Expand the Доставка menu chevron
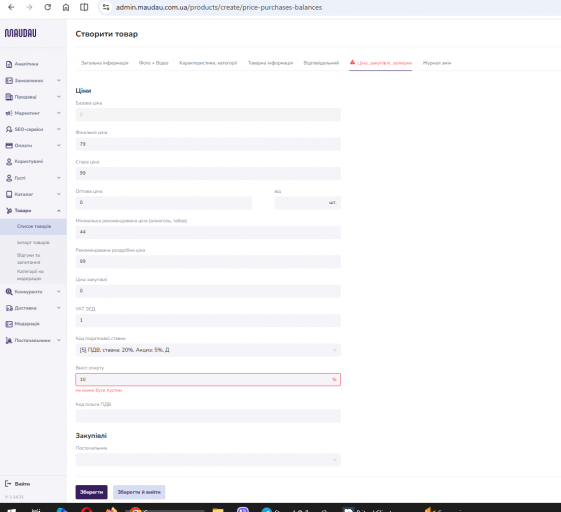 coord(59,308)
